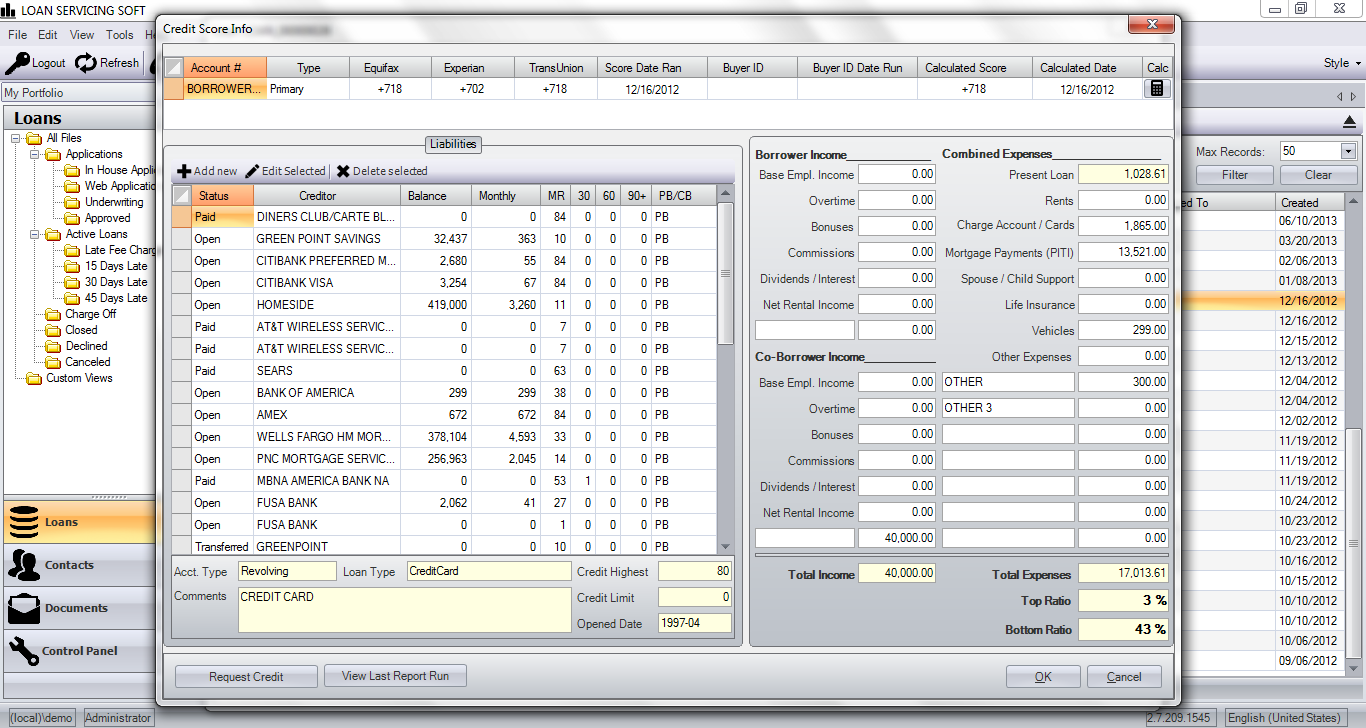Click the Delete selected X icon
This screenshot has width=1366, height=728.
pyautogui.click(x=343, y=171)
